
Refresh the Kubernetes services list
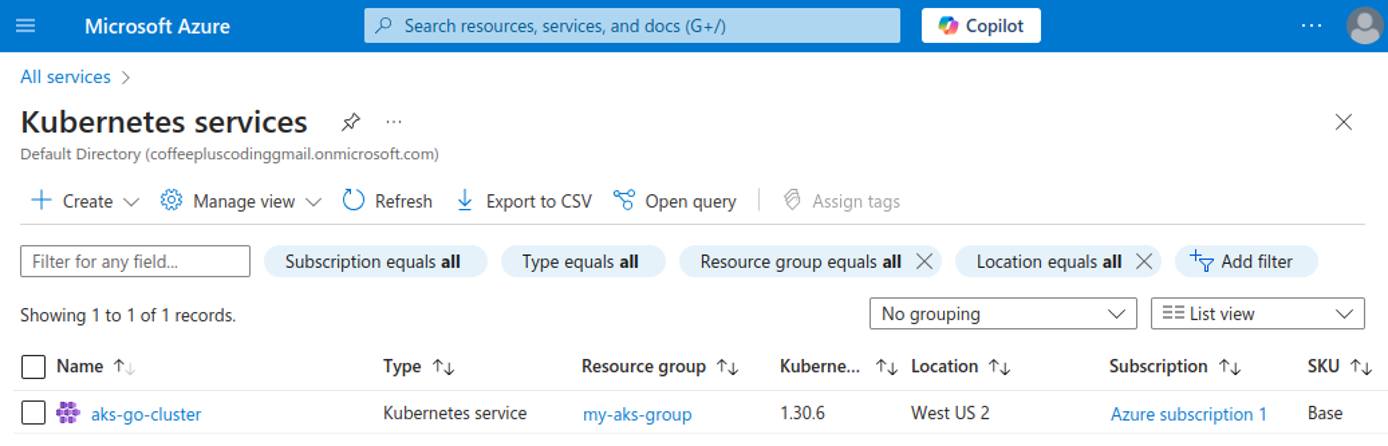pyautogui.click(x=388, y=201)
